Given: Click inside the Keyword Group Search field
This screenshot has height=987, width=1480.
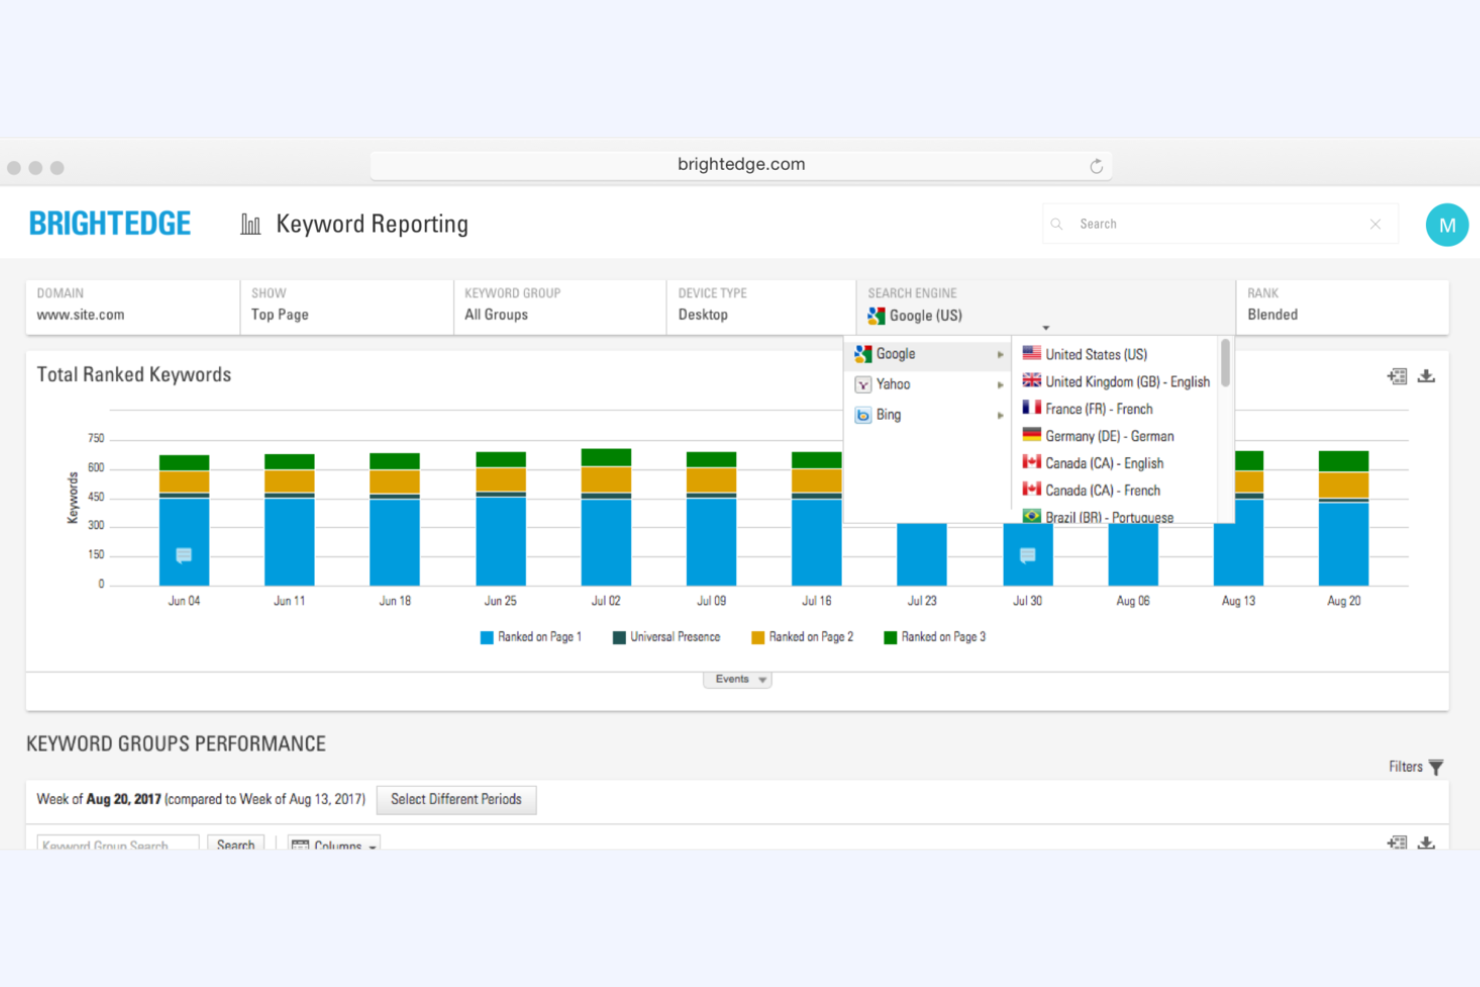Looking at the screenshot, I should pos(115,845).
